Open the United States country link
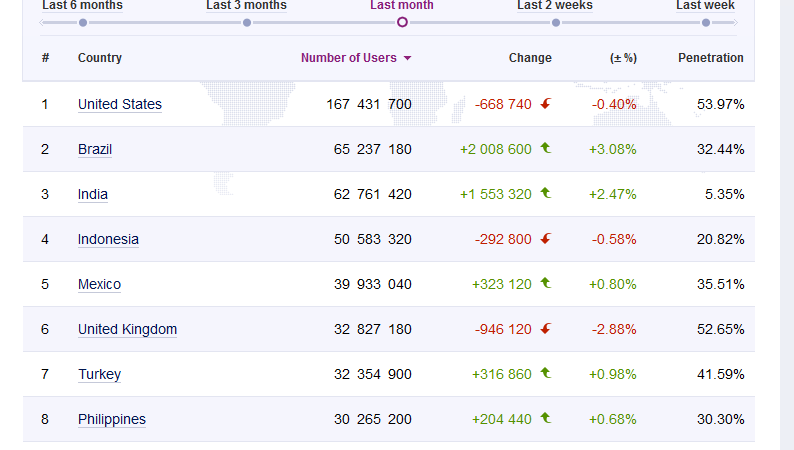The height and width of the screenshot is (450, 794). point(120,104)
